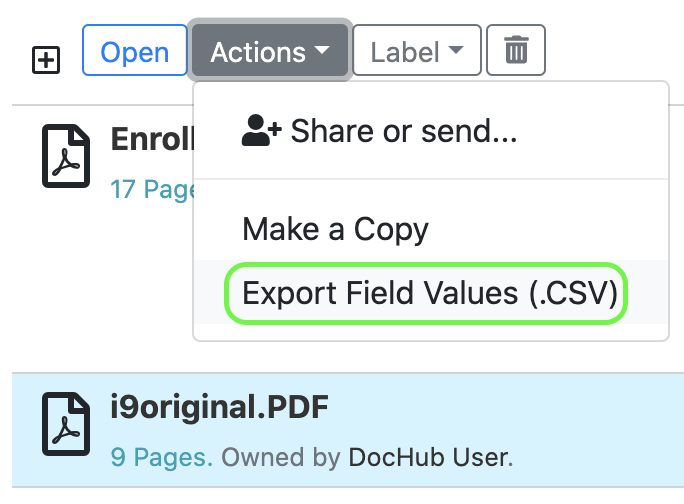Click the plus-square select-all icon
Image resolution: width=684 pixels, height=504 pixels.
click(46, 60)
